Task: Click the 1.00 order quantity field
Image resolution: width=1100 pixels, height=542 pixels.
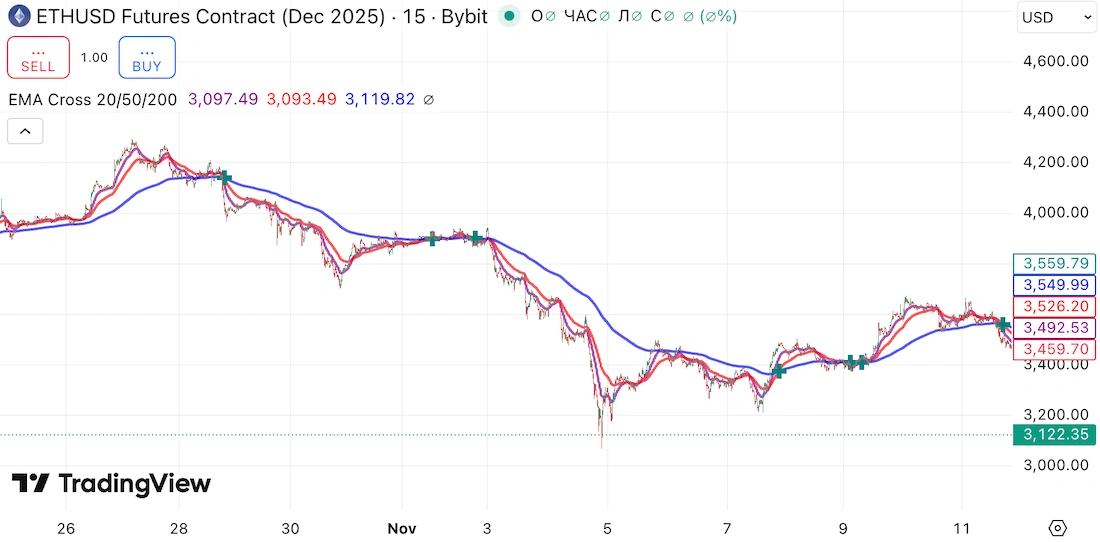Action: coord(94,58)
